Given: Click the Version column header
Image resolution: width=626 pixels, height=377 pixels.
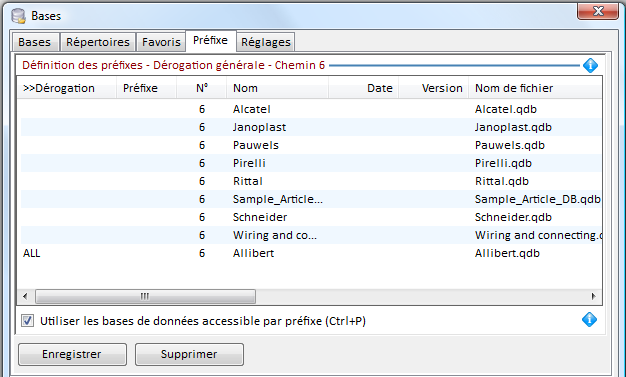Looking at the screenshot, I should coord(433,88).
